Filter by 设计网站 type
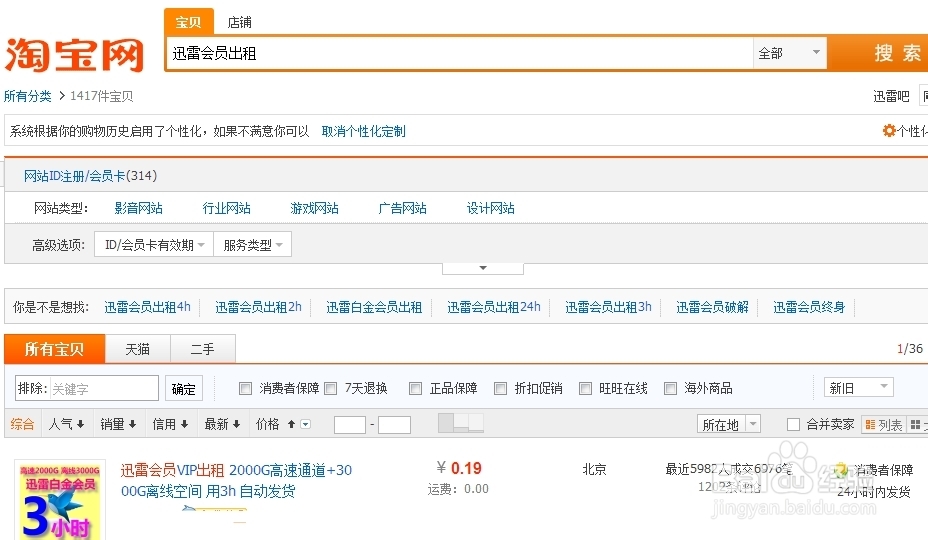Image resolution: width=928 pixels, height=540 pixels. pos(491,208)
